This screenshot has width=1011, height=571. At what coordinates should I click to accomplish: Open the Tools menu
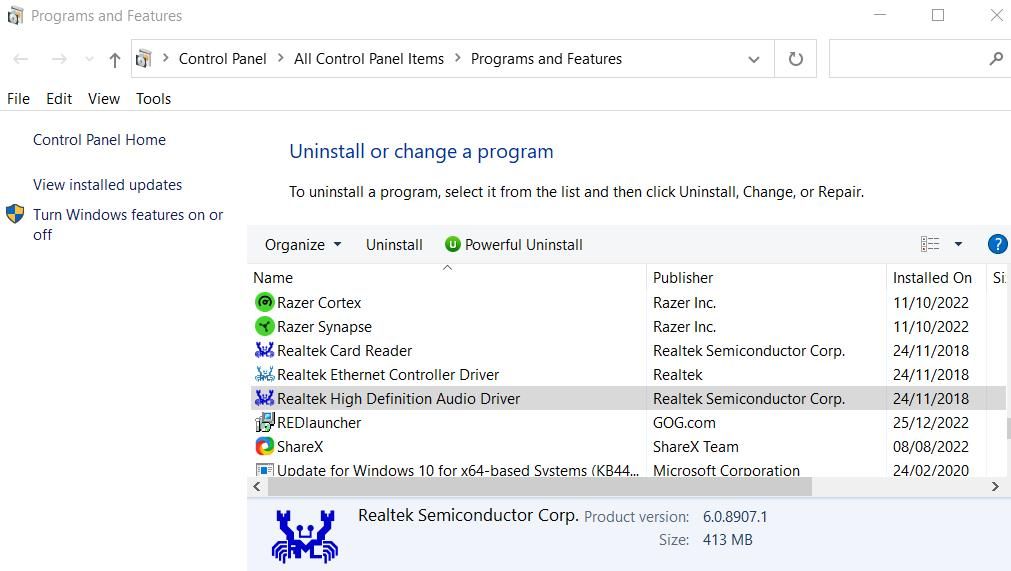pyautogui.click(x=153, y=99)
